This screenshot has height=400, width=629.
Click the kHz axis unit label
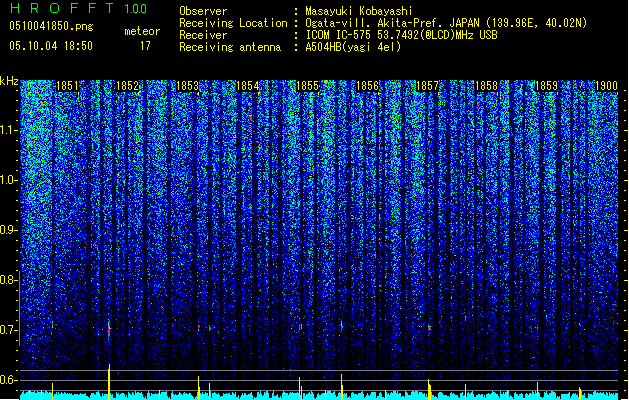[x=9, y=81]
